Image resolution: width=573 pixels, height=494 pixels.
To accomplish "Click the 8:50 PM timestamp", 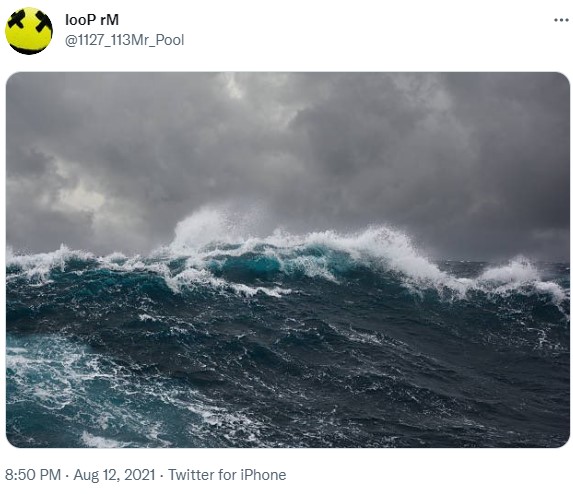I will 33,475.
